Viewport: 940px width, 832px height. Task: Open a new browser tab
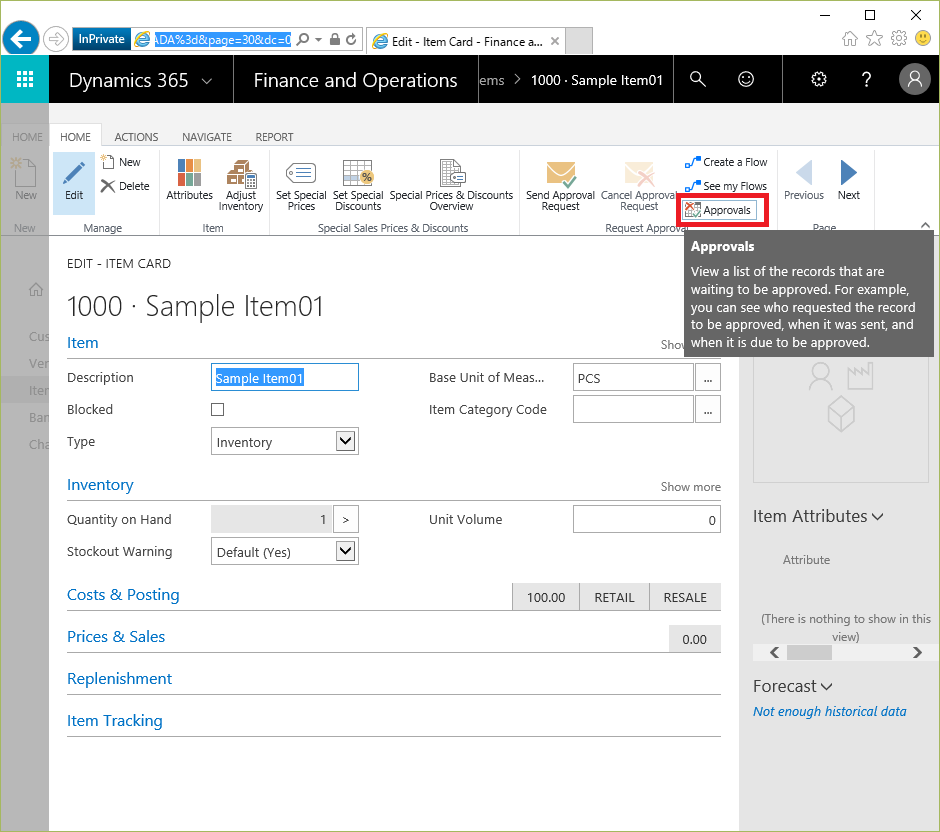(x=579, y=41)
